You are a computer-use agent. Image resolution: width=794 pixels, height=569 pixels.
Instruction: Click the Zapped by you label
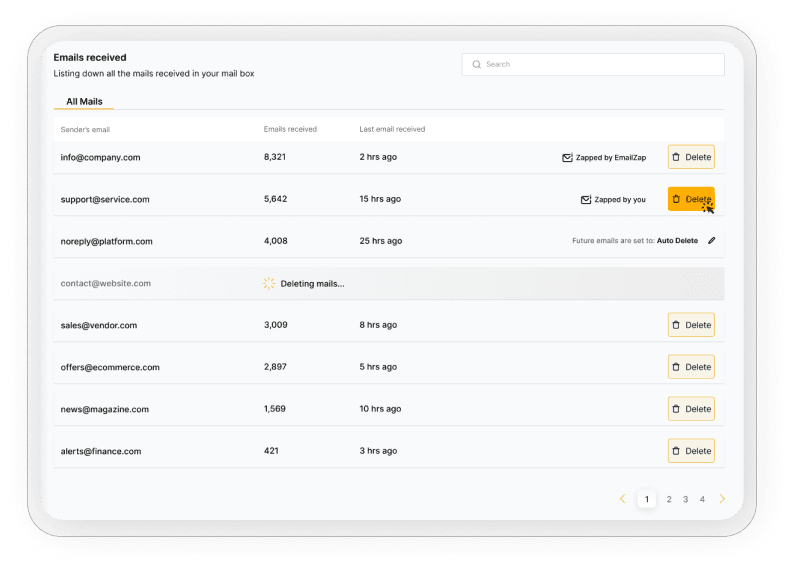click(620, 199)
